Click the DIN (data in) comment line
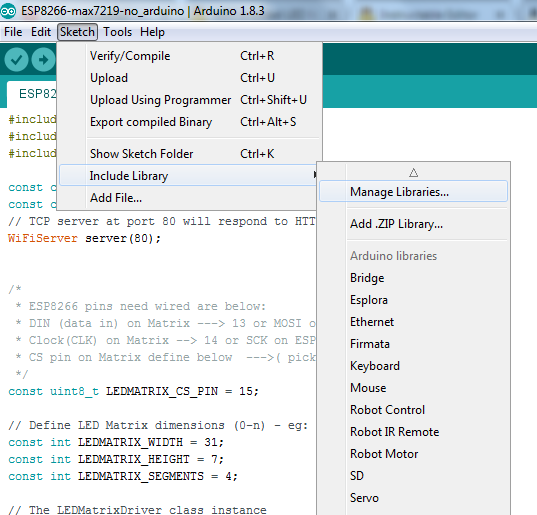The image size is (537, 515). 165,323
